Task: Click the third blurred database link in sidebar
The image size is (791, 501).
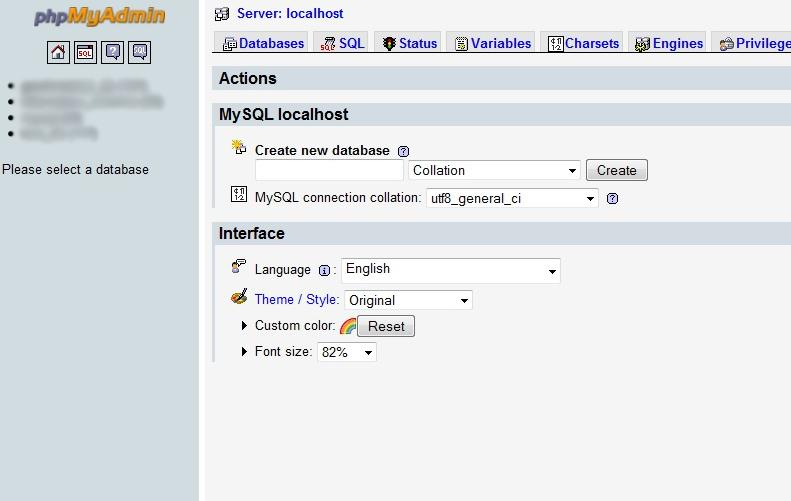Action: (x=51, y=118)
